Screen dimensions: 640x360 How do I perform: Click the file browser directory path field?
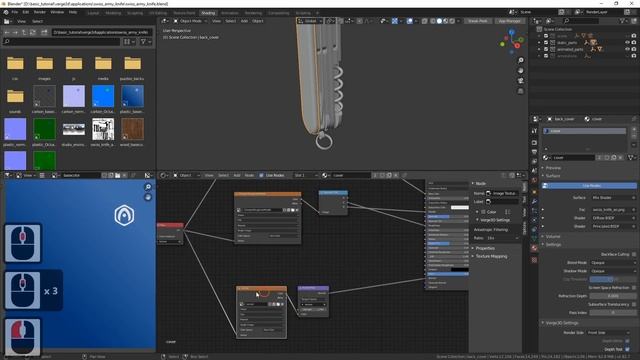point(102,32)
